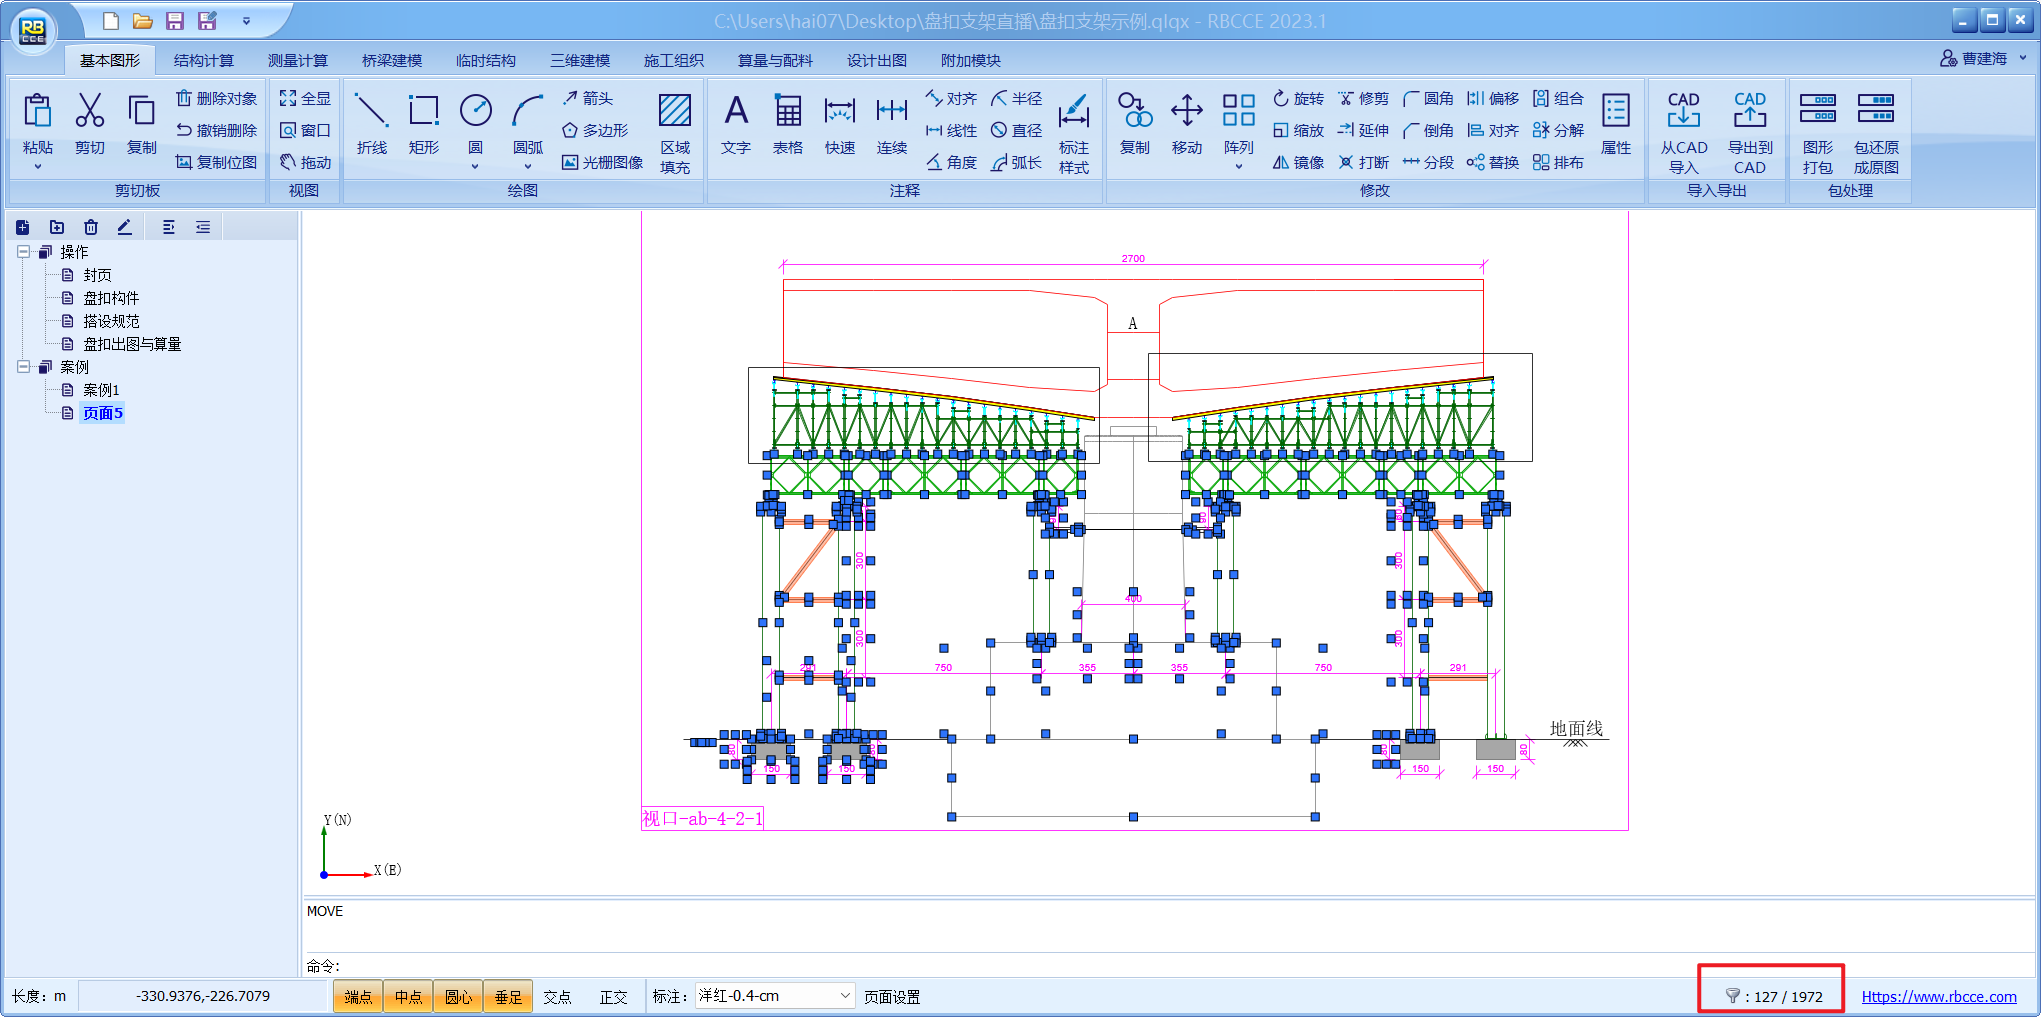Collapse the 操作 tree node
Screen dimensions: 2041x1017
click(23, 252)
